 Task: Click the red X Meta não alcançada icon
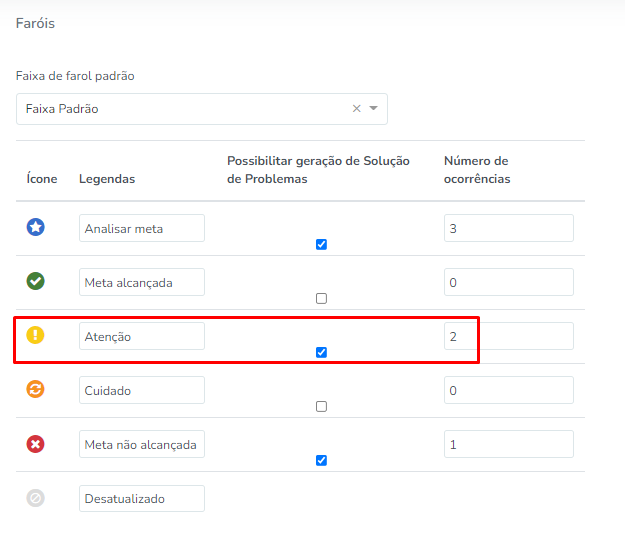click(x=35, y=444)
